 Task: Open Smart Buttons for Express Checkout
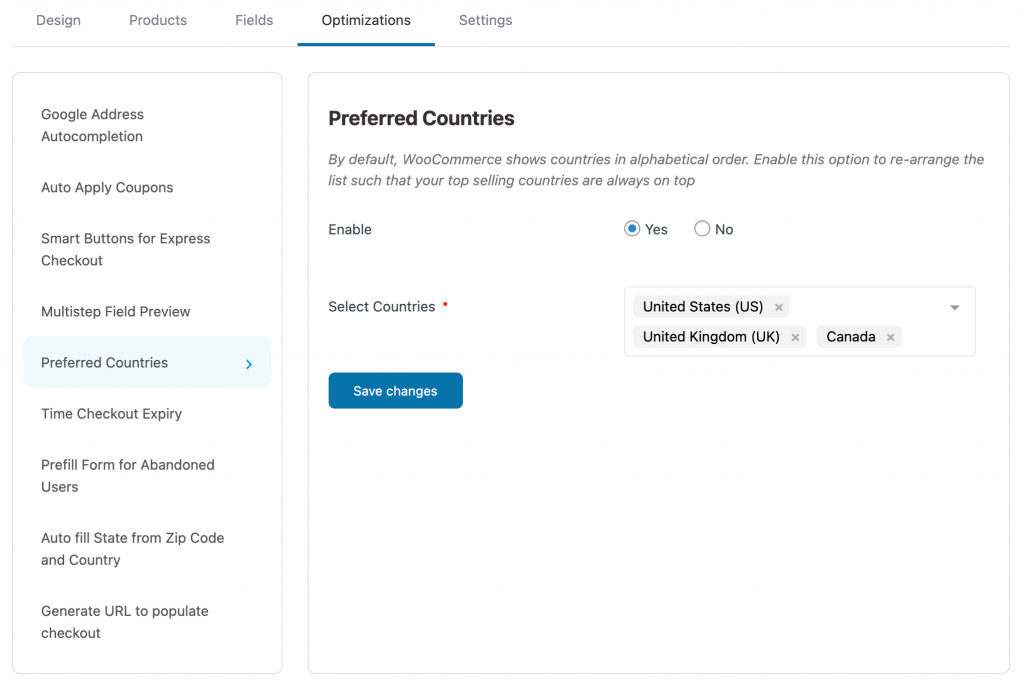point(125,249)
